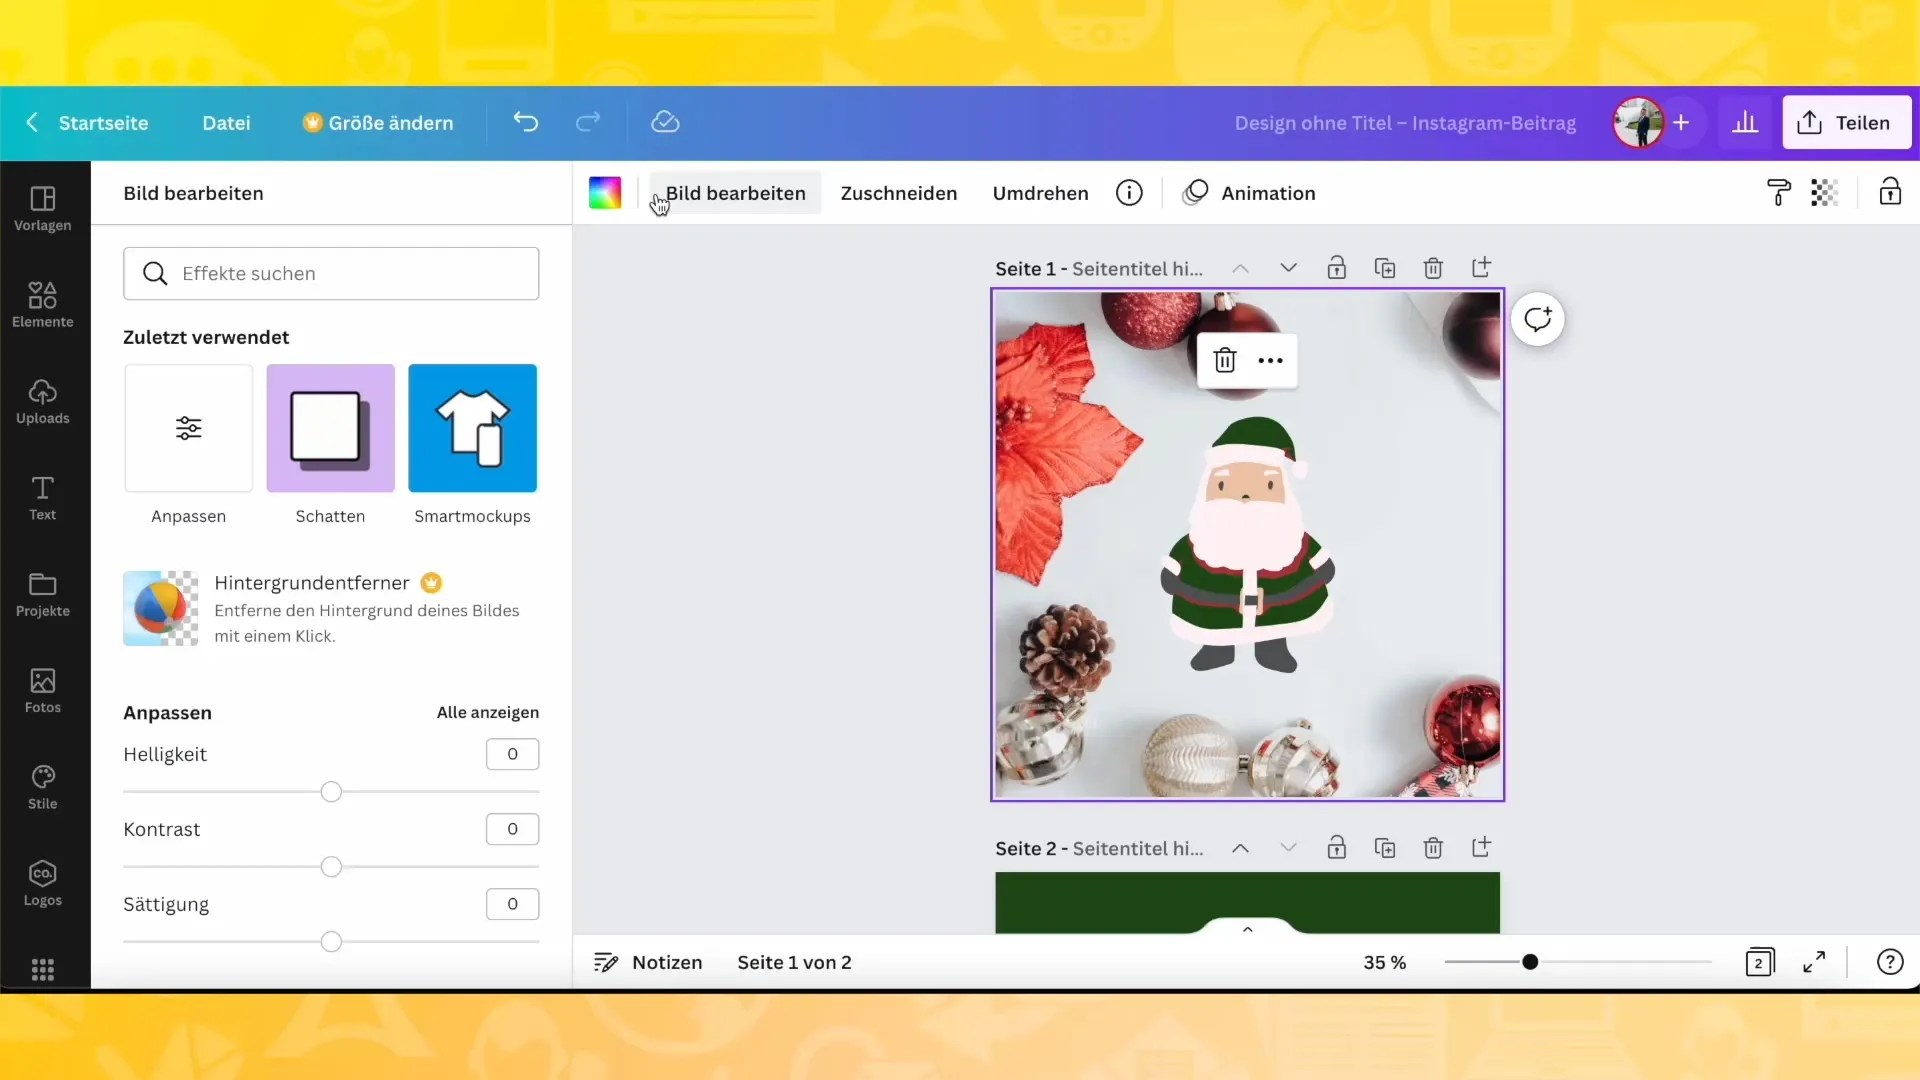Viewport: 1920px width, 1080px height.
Task: Click the Bild bearbeiten tab
Action: click(x=737, y=193)
